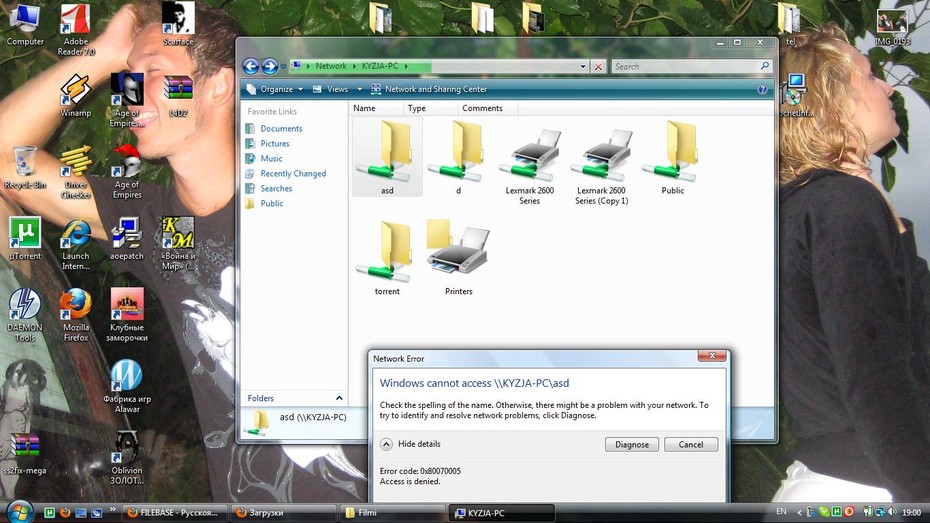This screenshot has height=523, width=930.
Task: Open the address bar history dropdown
Action: tap(583, 66)
